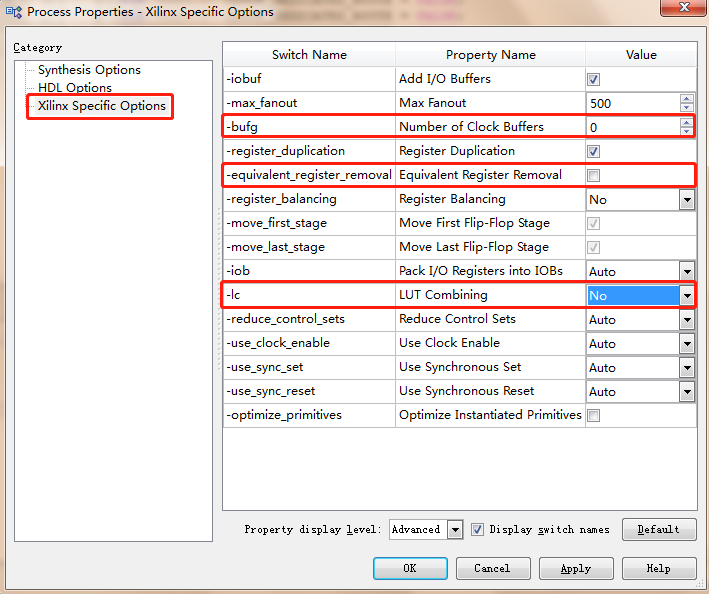Increase Number of Clock Buffers value
This screenshot has height=594, width=709.
pyautogui.click(x=686, y=123)
